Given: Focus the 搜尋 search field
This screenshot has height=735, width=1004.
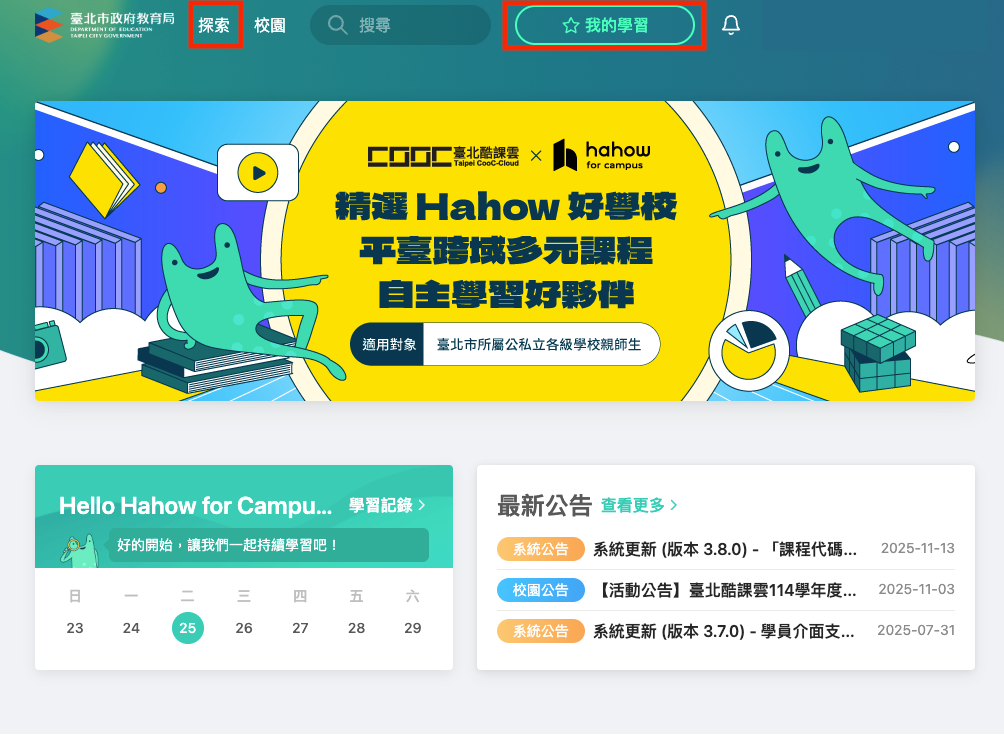Looking at the screenshot, I should (400, 25).
